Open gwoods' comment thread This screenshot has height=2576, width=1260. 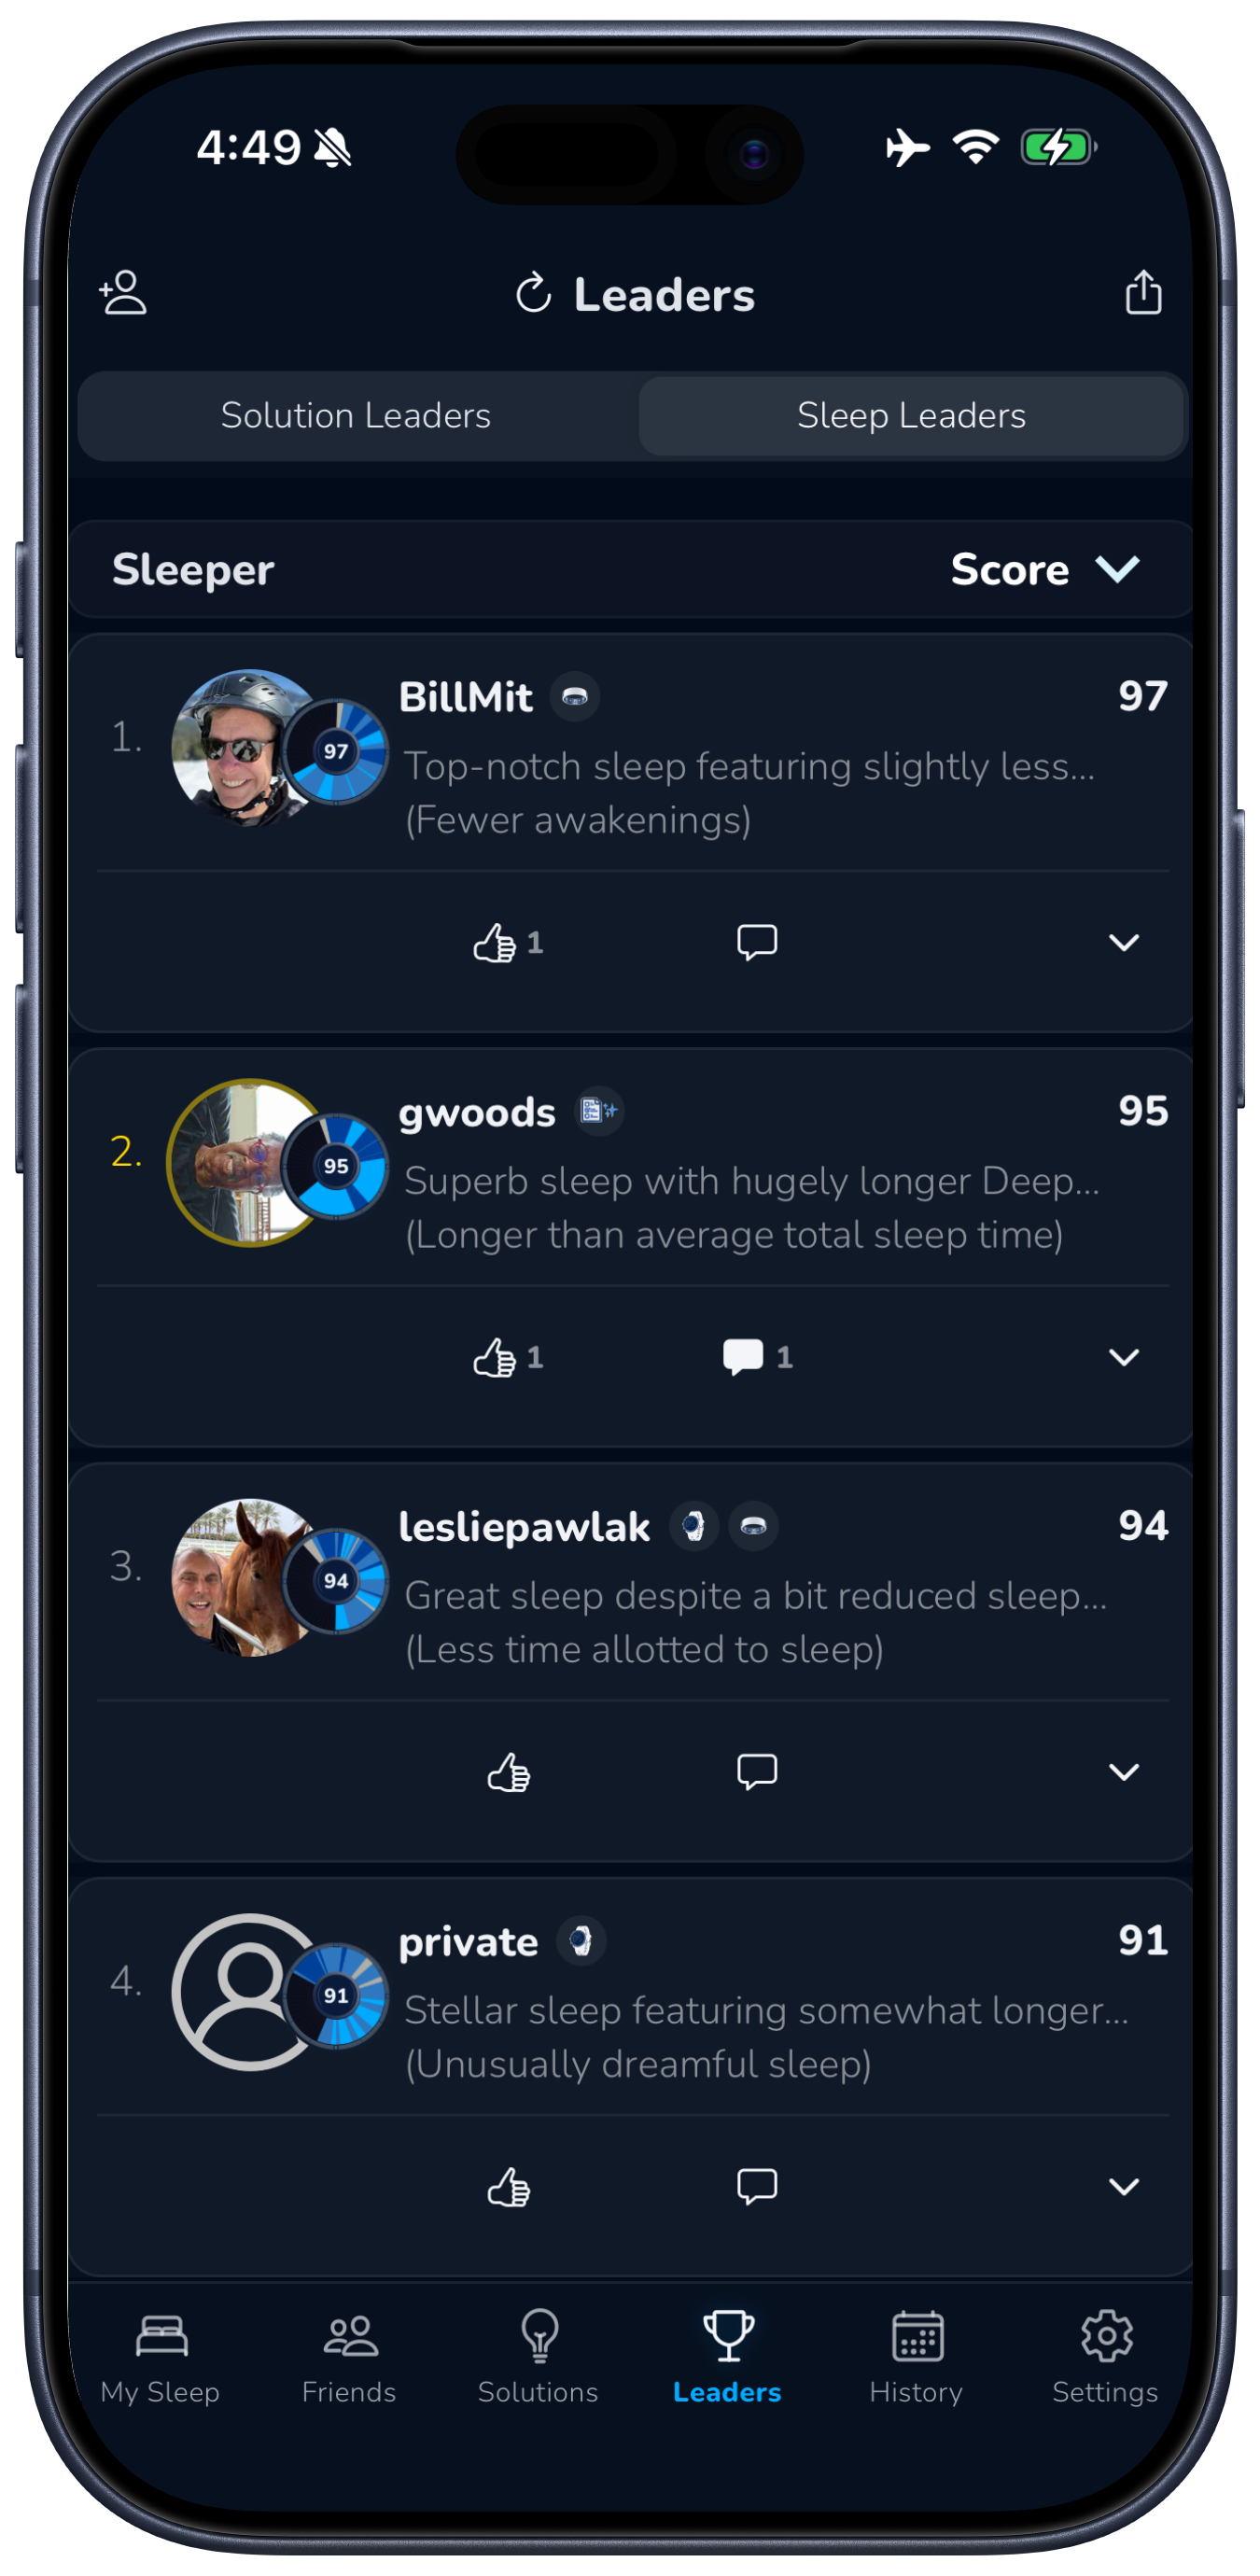click(x=756, y=1357)
